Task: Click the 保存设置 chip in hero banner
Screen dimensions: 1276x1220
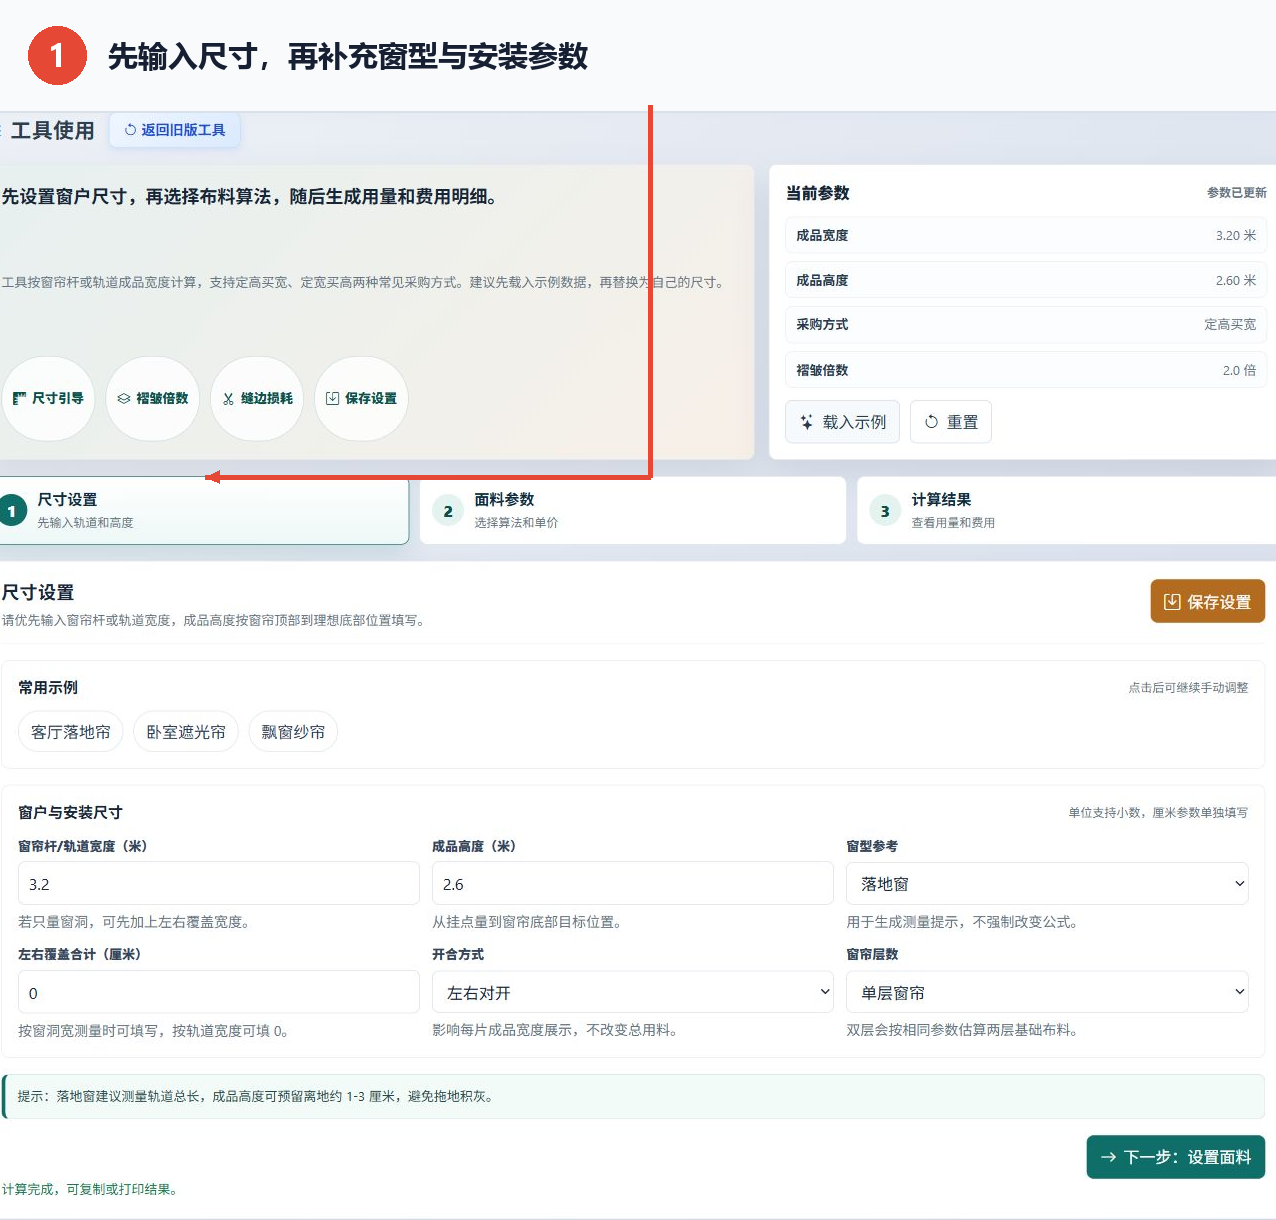Action: (x=361, y=398)
